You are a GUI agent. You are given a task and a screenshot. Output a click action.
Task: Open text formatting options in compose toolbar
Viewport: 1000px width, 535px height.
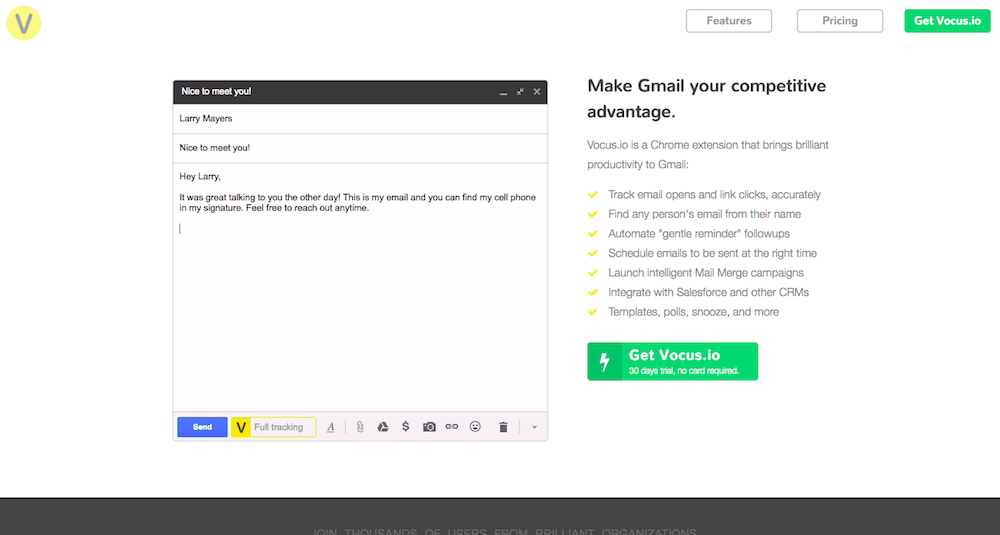point(331,427)
